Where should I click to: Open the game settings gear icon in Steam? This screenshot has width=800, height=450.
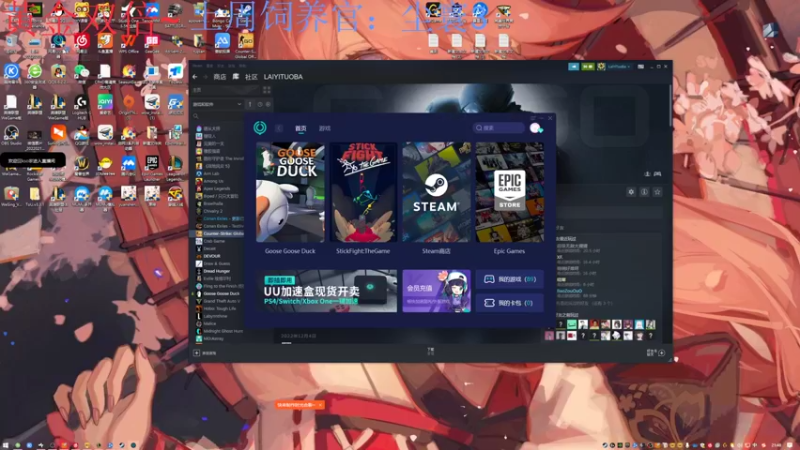(631, 192)
